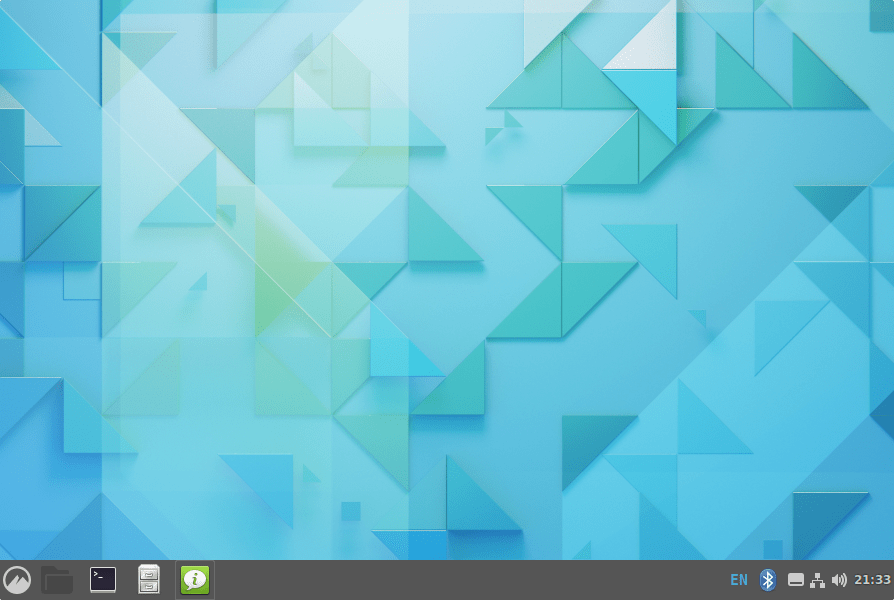Open the sound volume speaker icon
Viewport: 894px width, 600px height.
coord(839,580)
